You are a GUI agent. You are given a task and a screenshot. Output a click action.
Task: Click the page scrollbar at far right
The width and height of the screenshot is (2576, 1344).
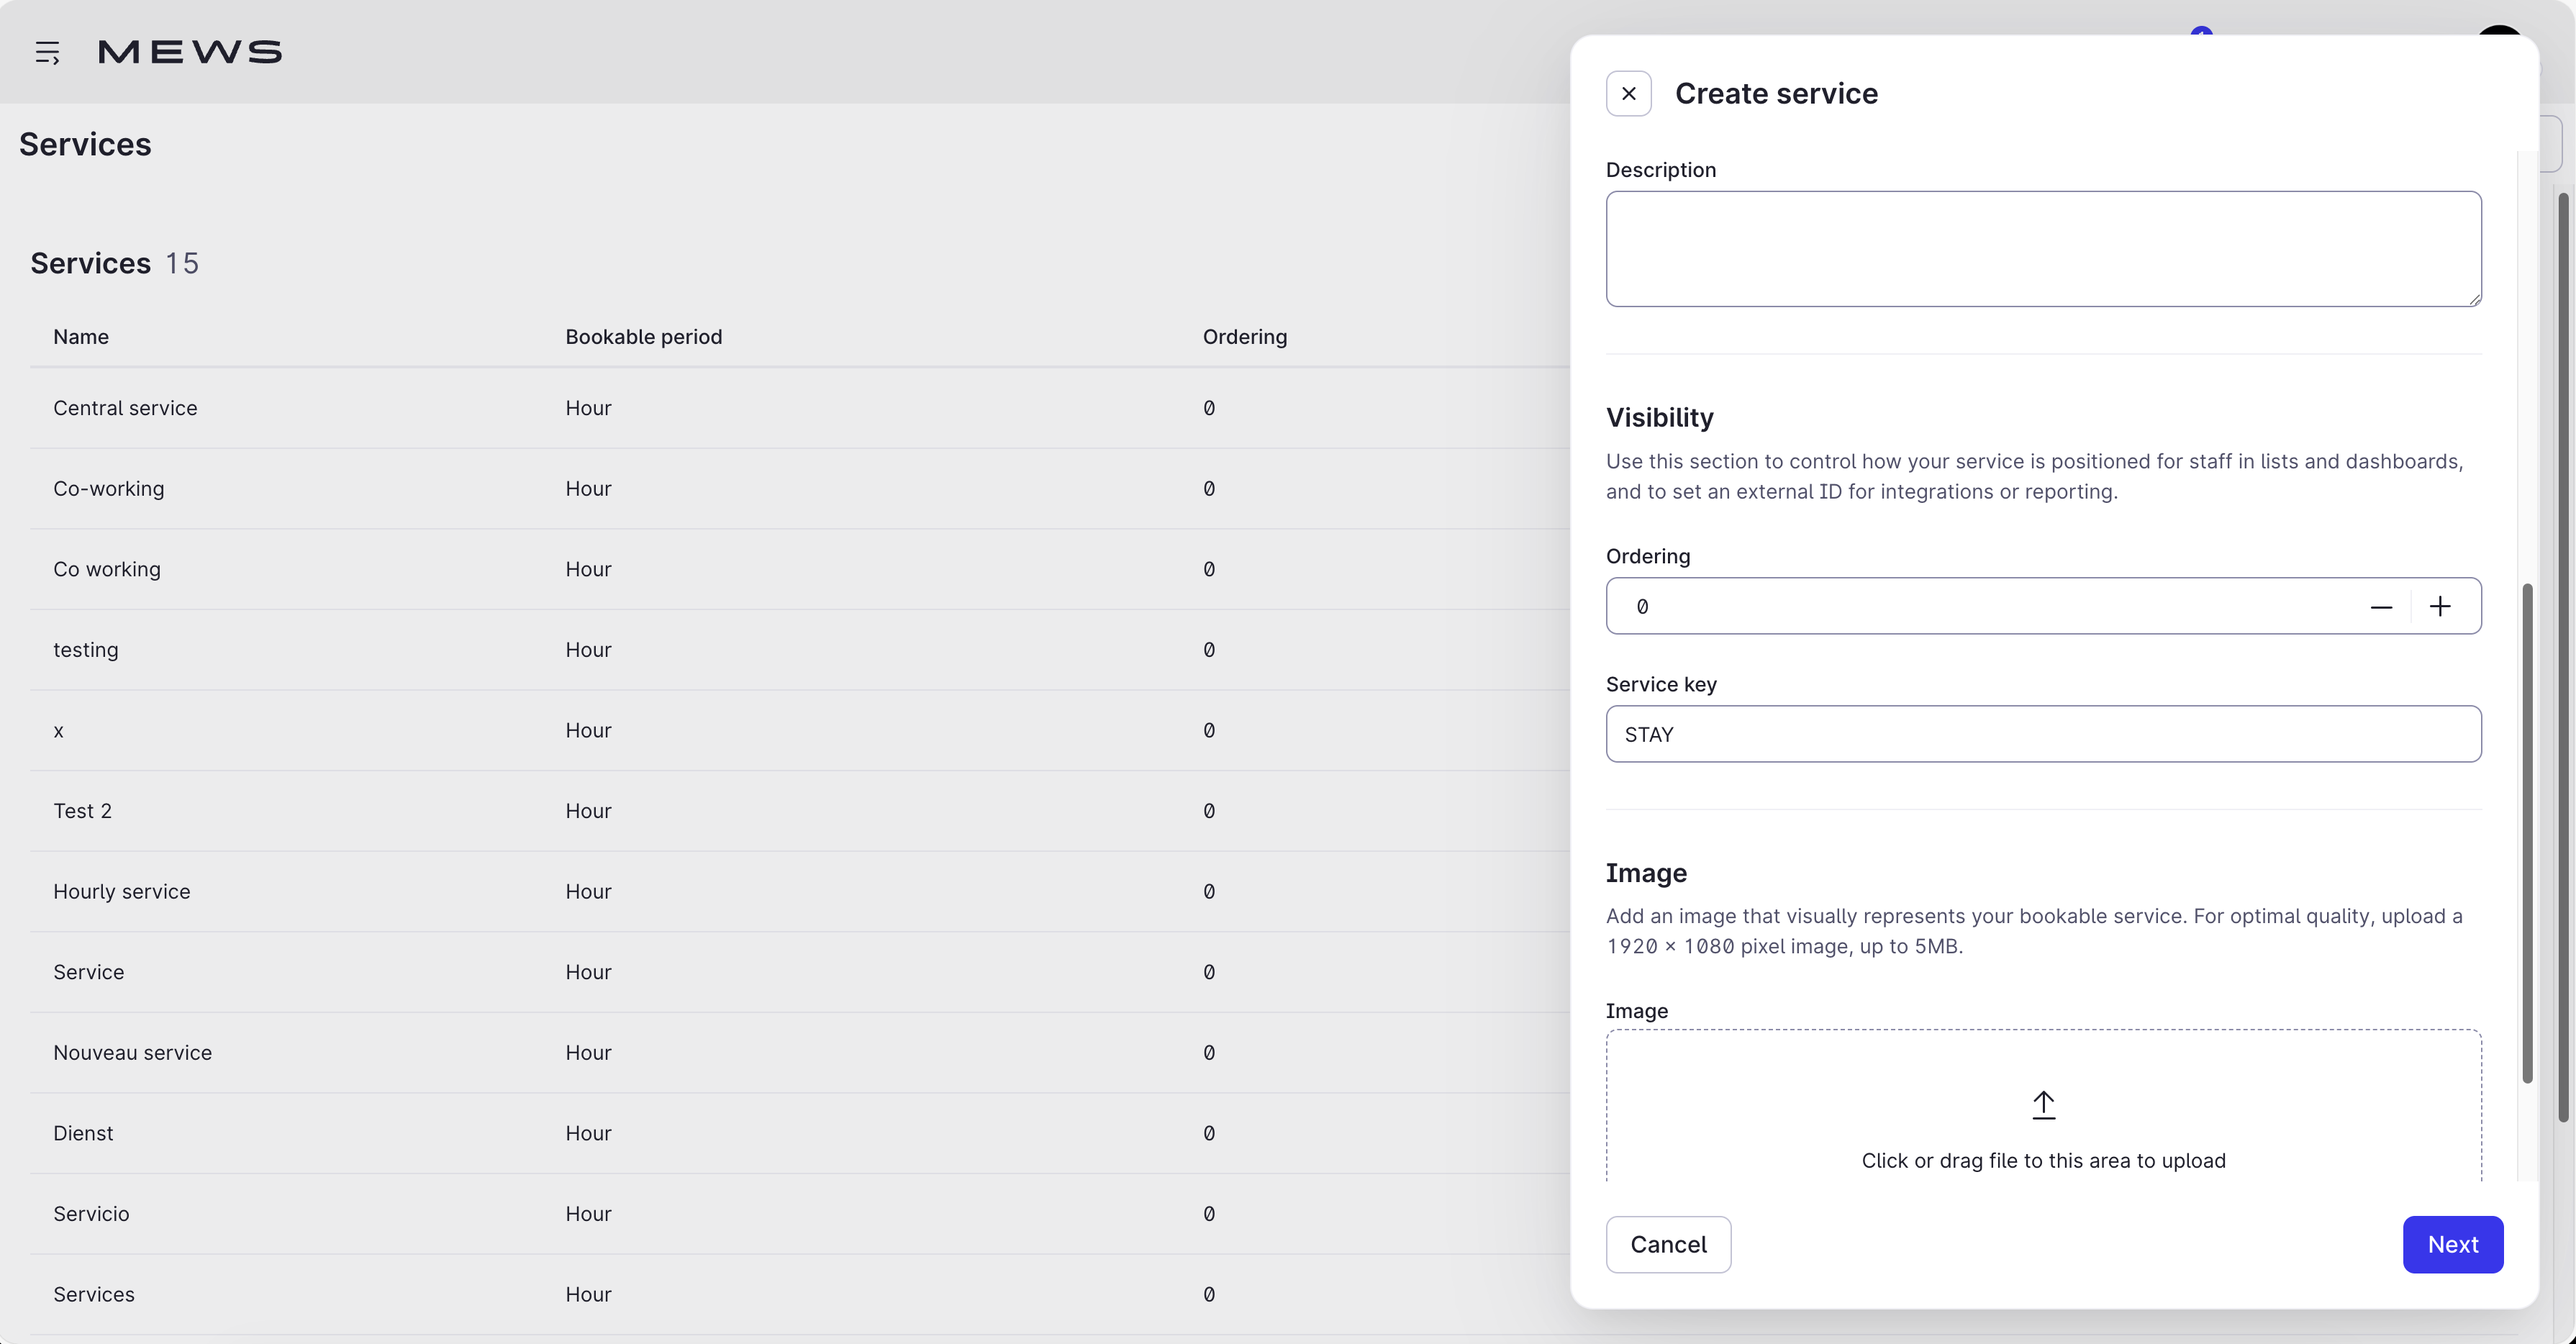[x=2563, y=656]
